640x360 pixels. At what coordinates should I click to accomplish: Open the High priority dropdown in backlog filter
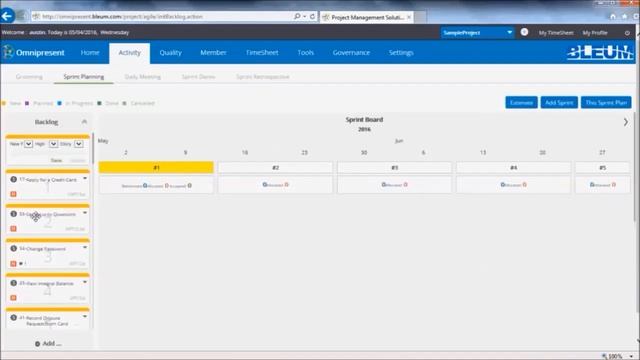[53, 144]
